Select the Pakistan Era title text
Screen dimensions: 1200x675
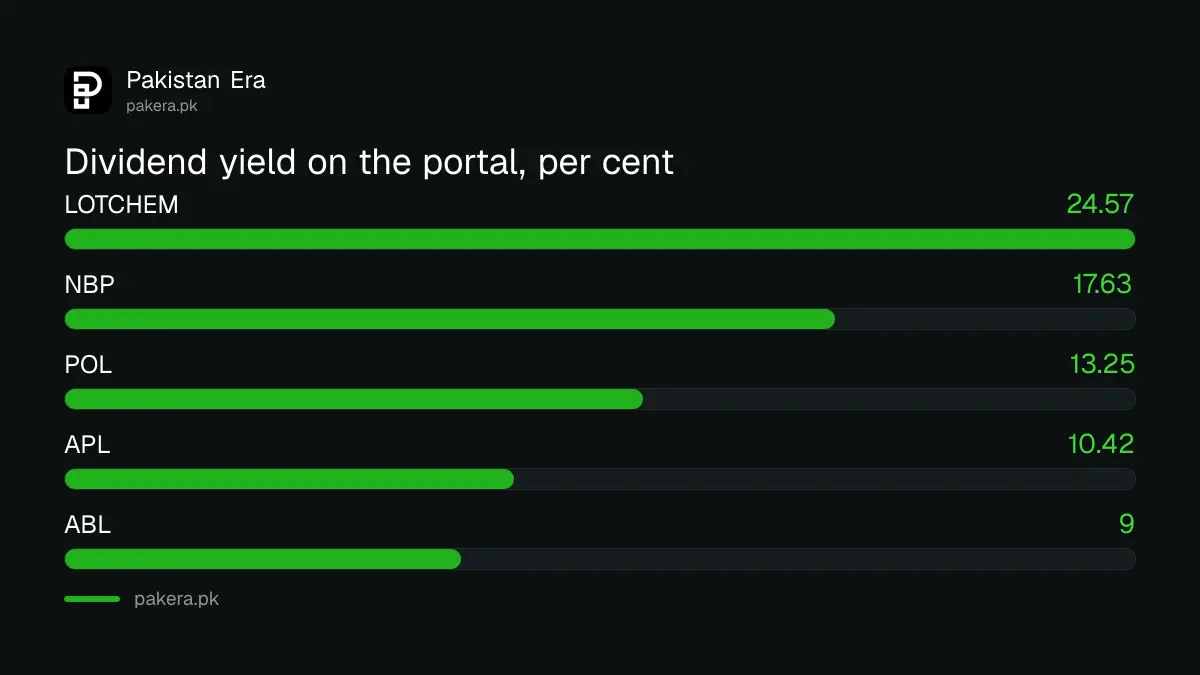tap(196, 80)
